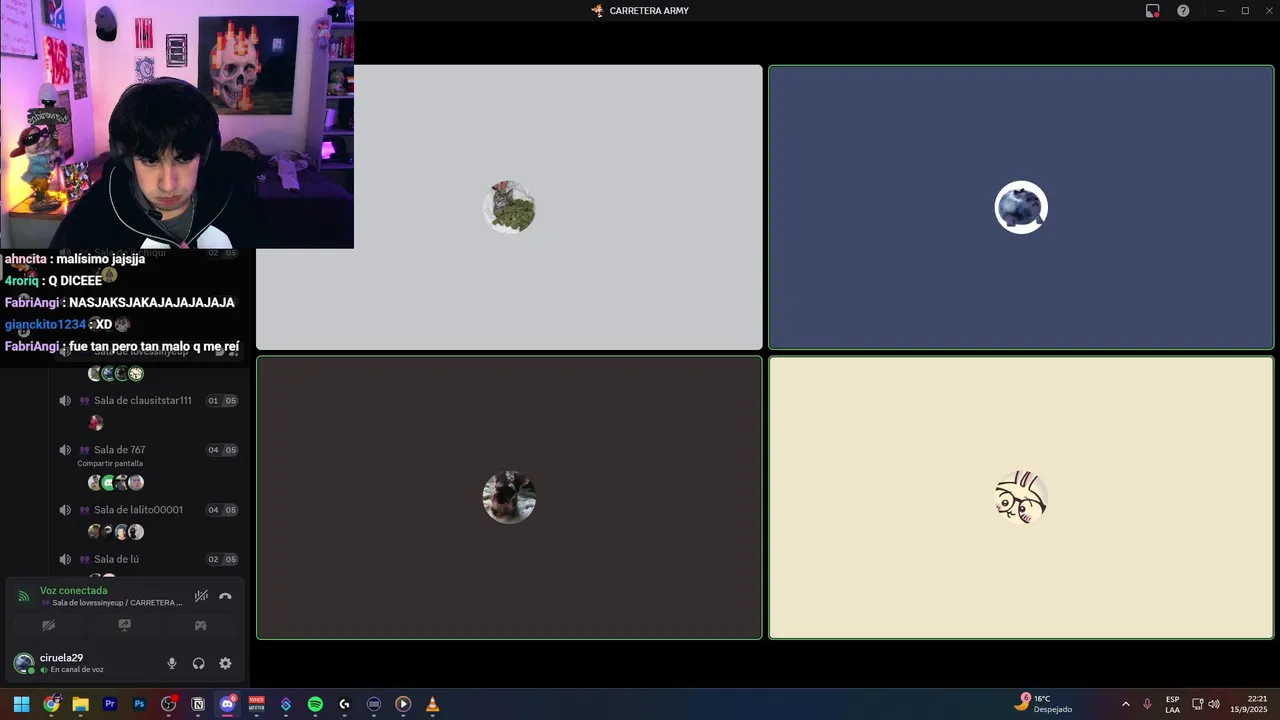Click the ciruela29 user avatar

tap(23, 663)
